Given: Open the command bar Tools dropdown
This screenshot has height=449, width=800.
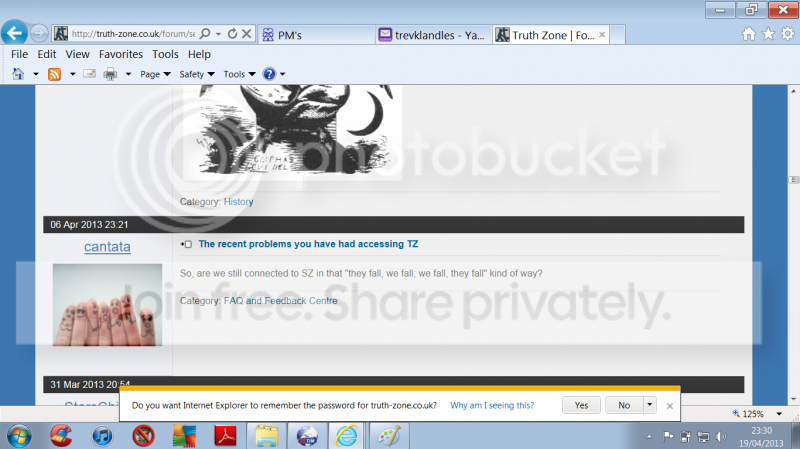Looking at the screenshot, I should pyautogui.click(x=239, y=74).
